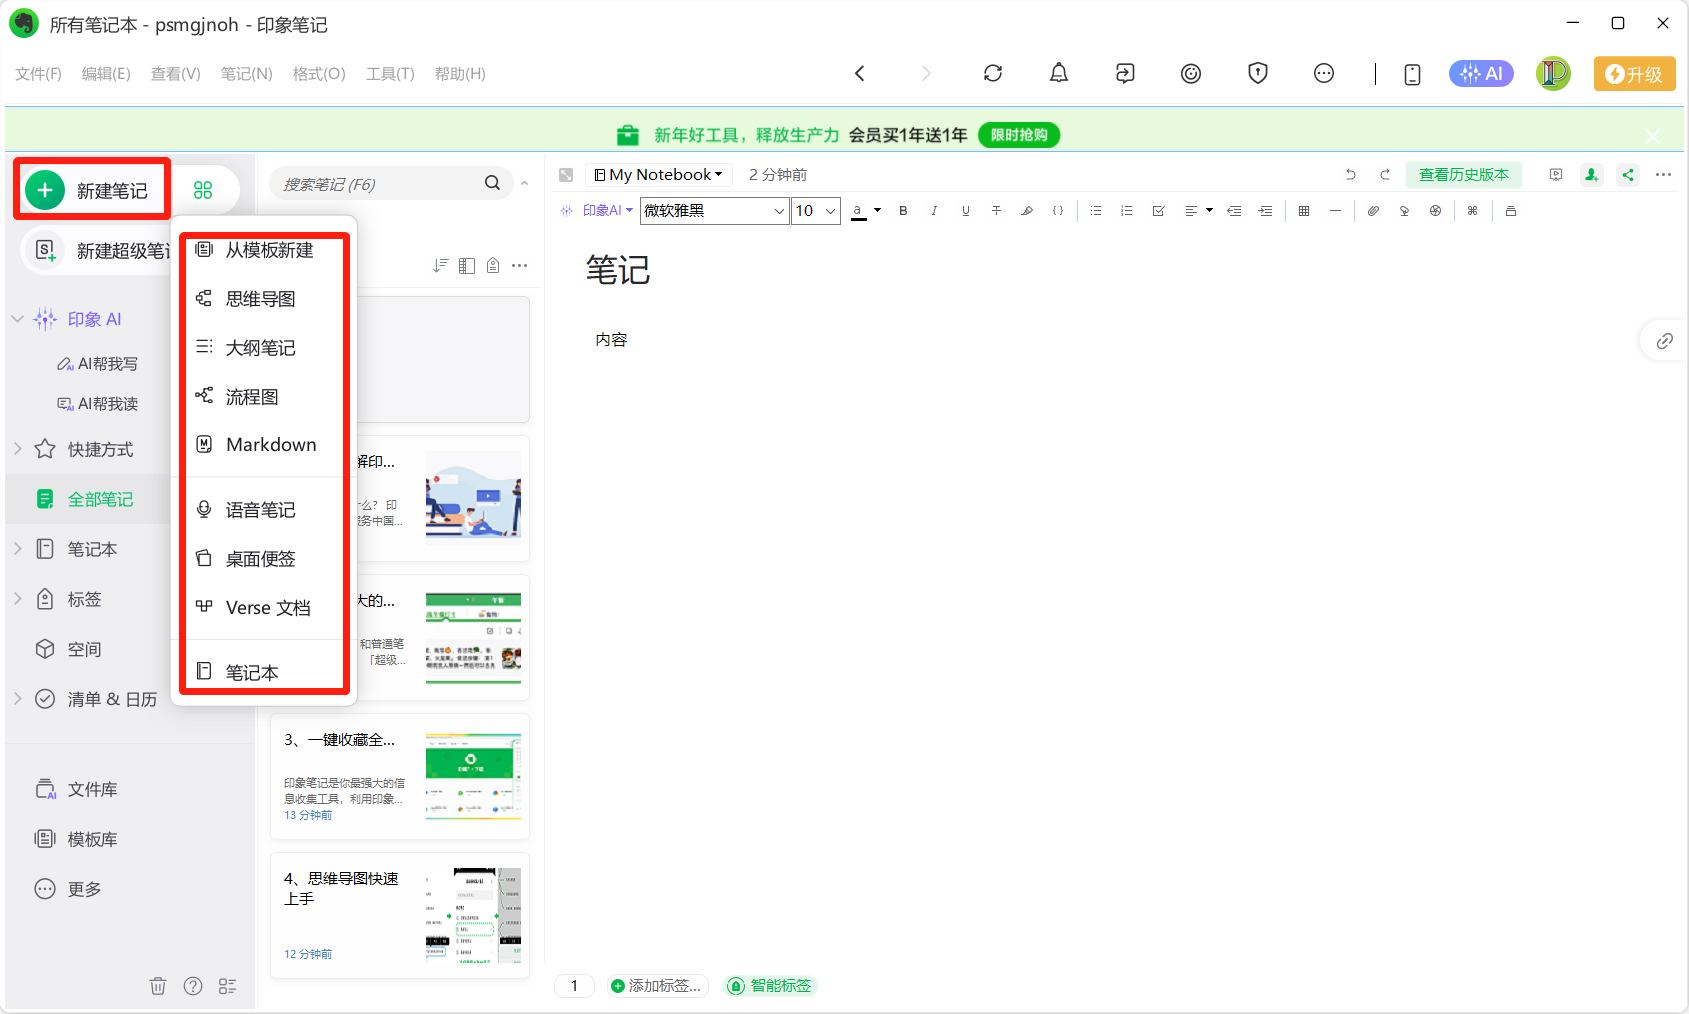Click the font color swatch
The image size is (1689, 1014).
coord(858,211)
